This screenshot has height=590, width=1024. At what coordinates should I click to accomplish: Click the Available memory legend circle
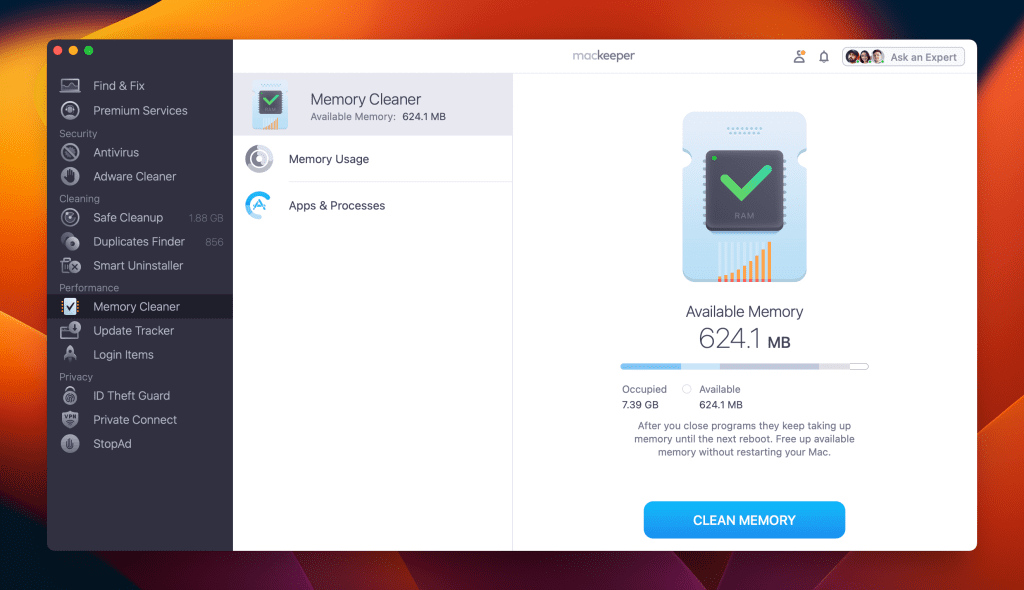point(686,389)
